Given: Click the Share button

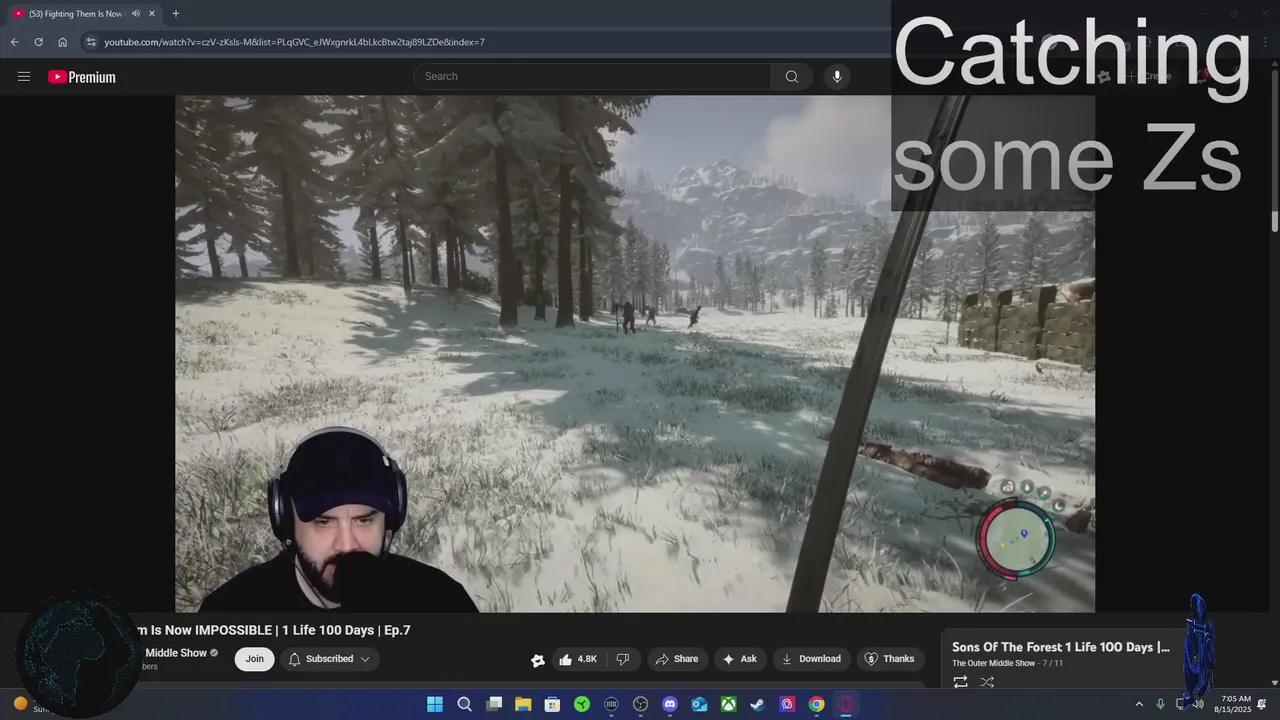Looking at the screenshot, I should [x=676, y=659].
